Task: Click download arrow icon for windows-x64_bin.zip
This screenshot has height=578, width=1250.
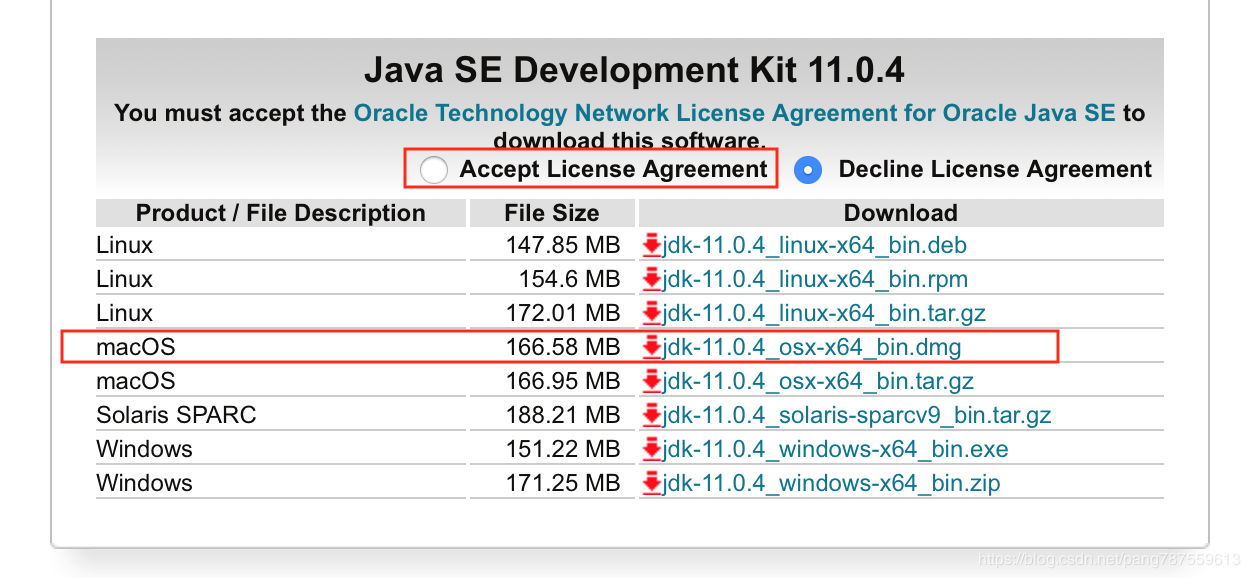Action: pos(652,483)
